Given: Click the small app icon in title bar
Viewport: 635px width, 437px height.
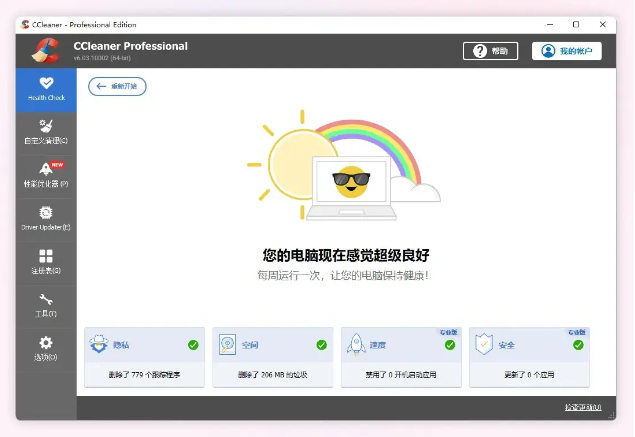Looking at the screenshot, I should pos(25,25).
